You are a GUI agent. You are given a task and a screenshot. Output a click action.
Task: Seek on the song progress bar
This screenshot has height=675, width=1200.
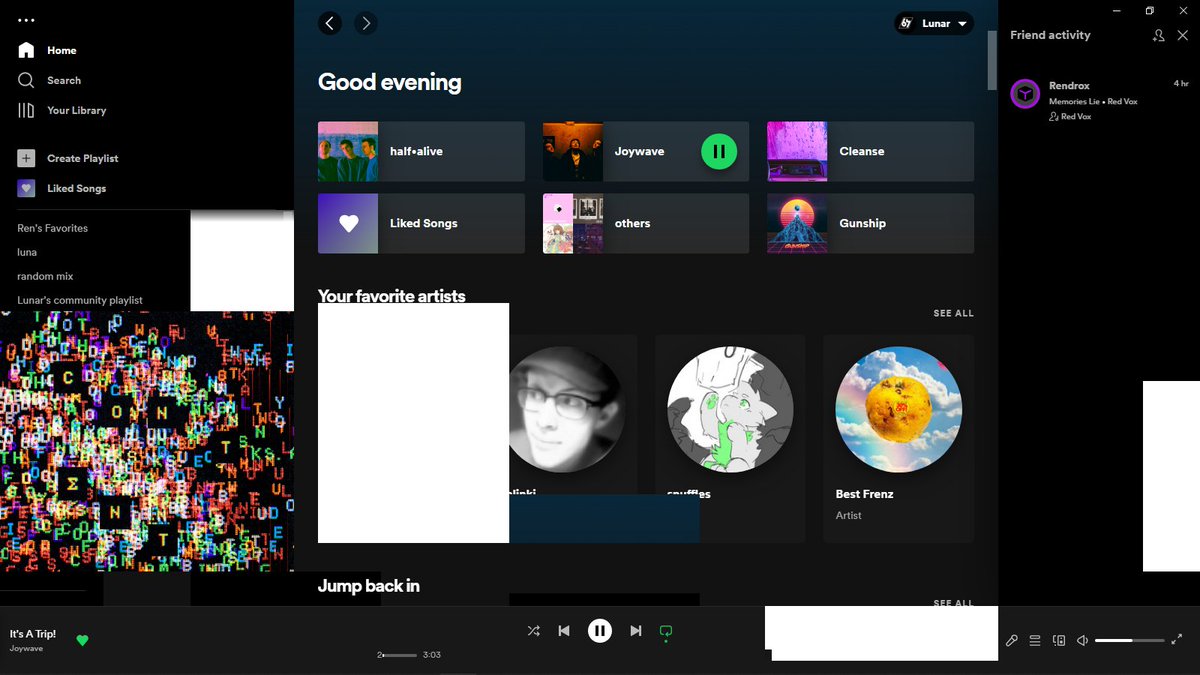[400, 655]
